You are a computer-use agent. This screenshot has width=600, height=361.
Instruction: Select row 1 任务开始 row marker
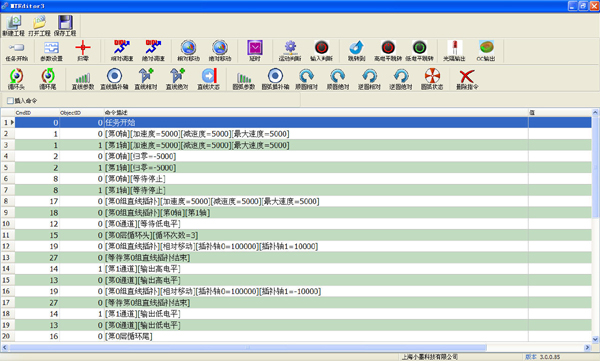8,123
